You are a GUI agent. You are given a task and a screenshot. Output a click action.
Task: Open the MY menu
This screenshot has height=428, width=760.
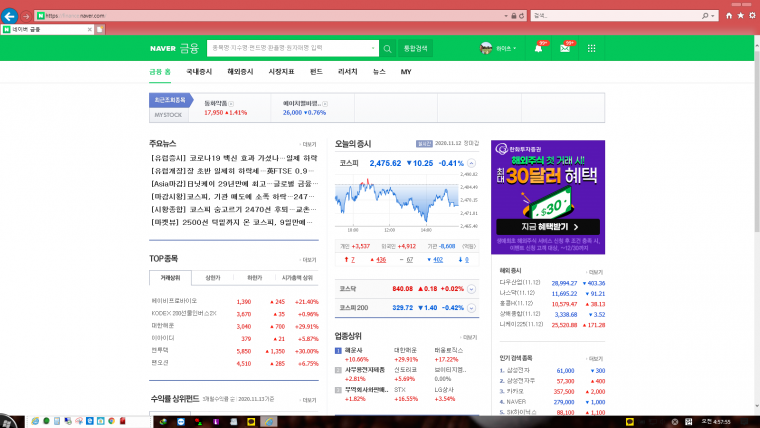(406, 72)
